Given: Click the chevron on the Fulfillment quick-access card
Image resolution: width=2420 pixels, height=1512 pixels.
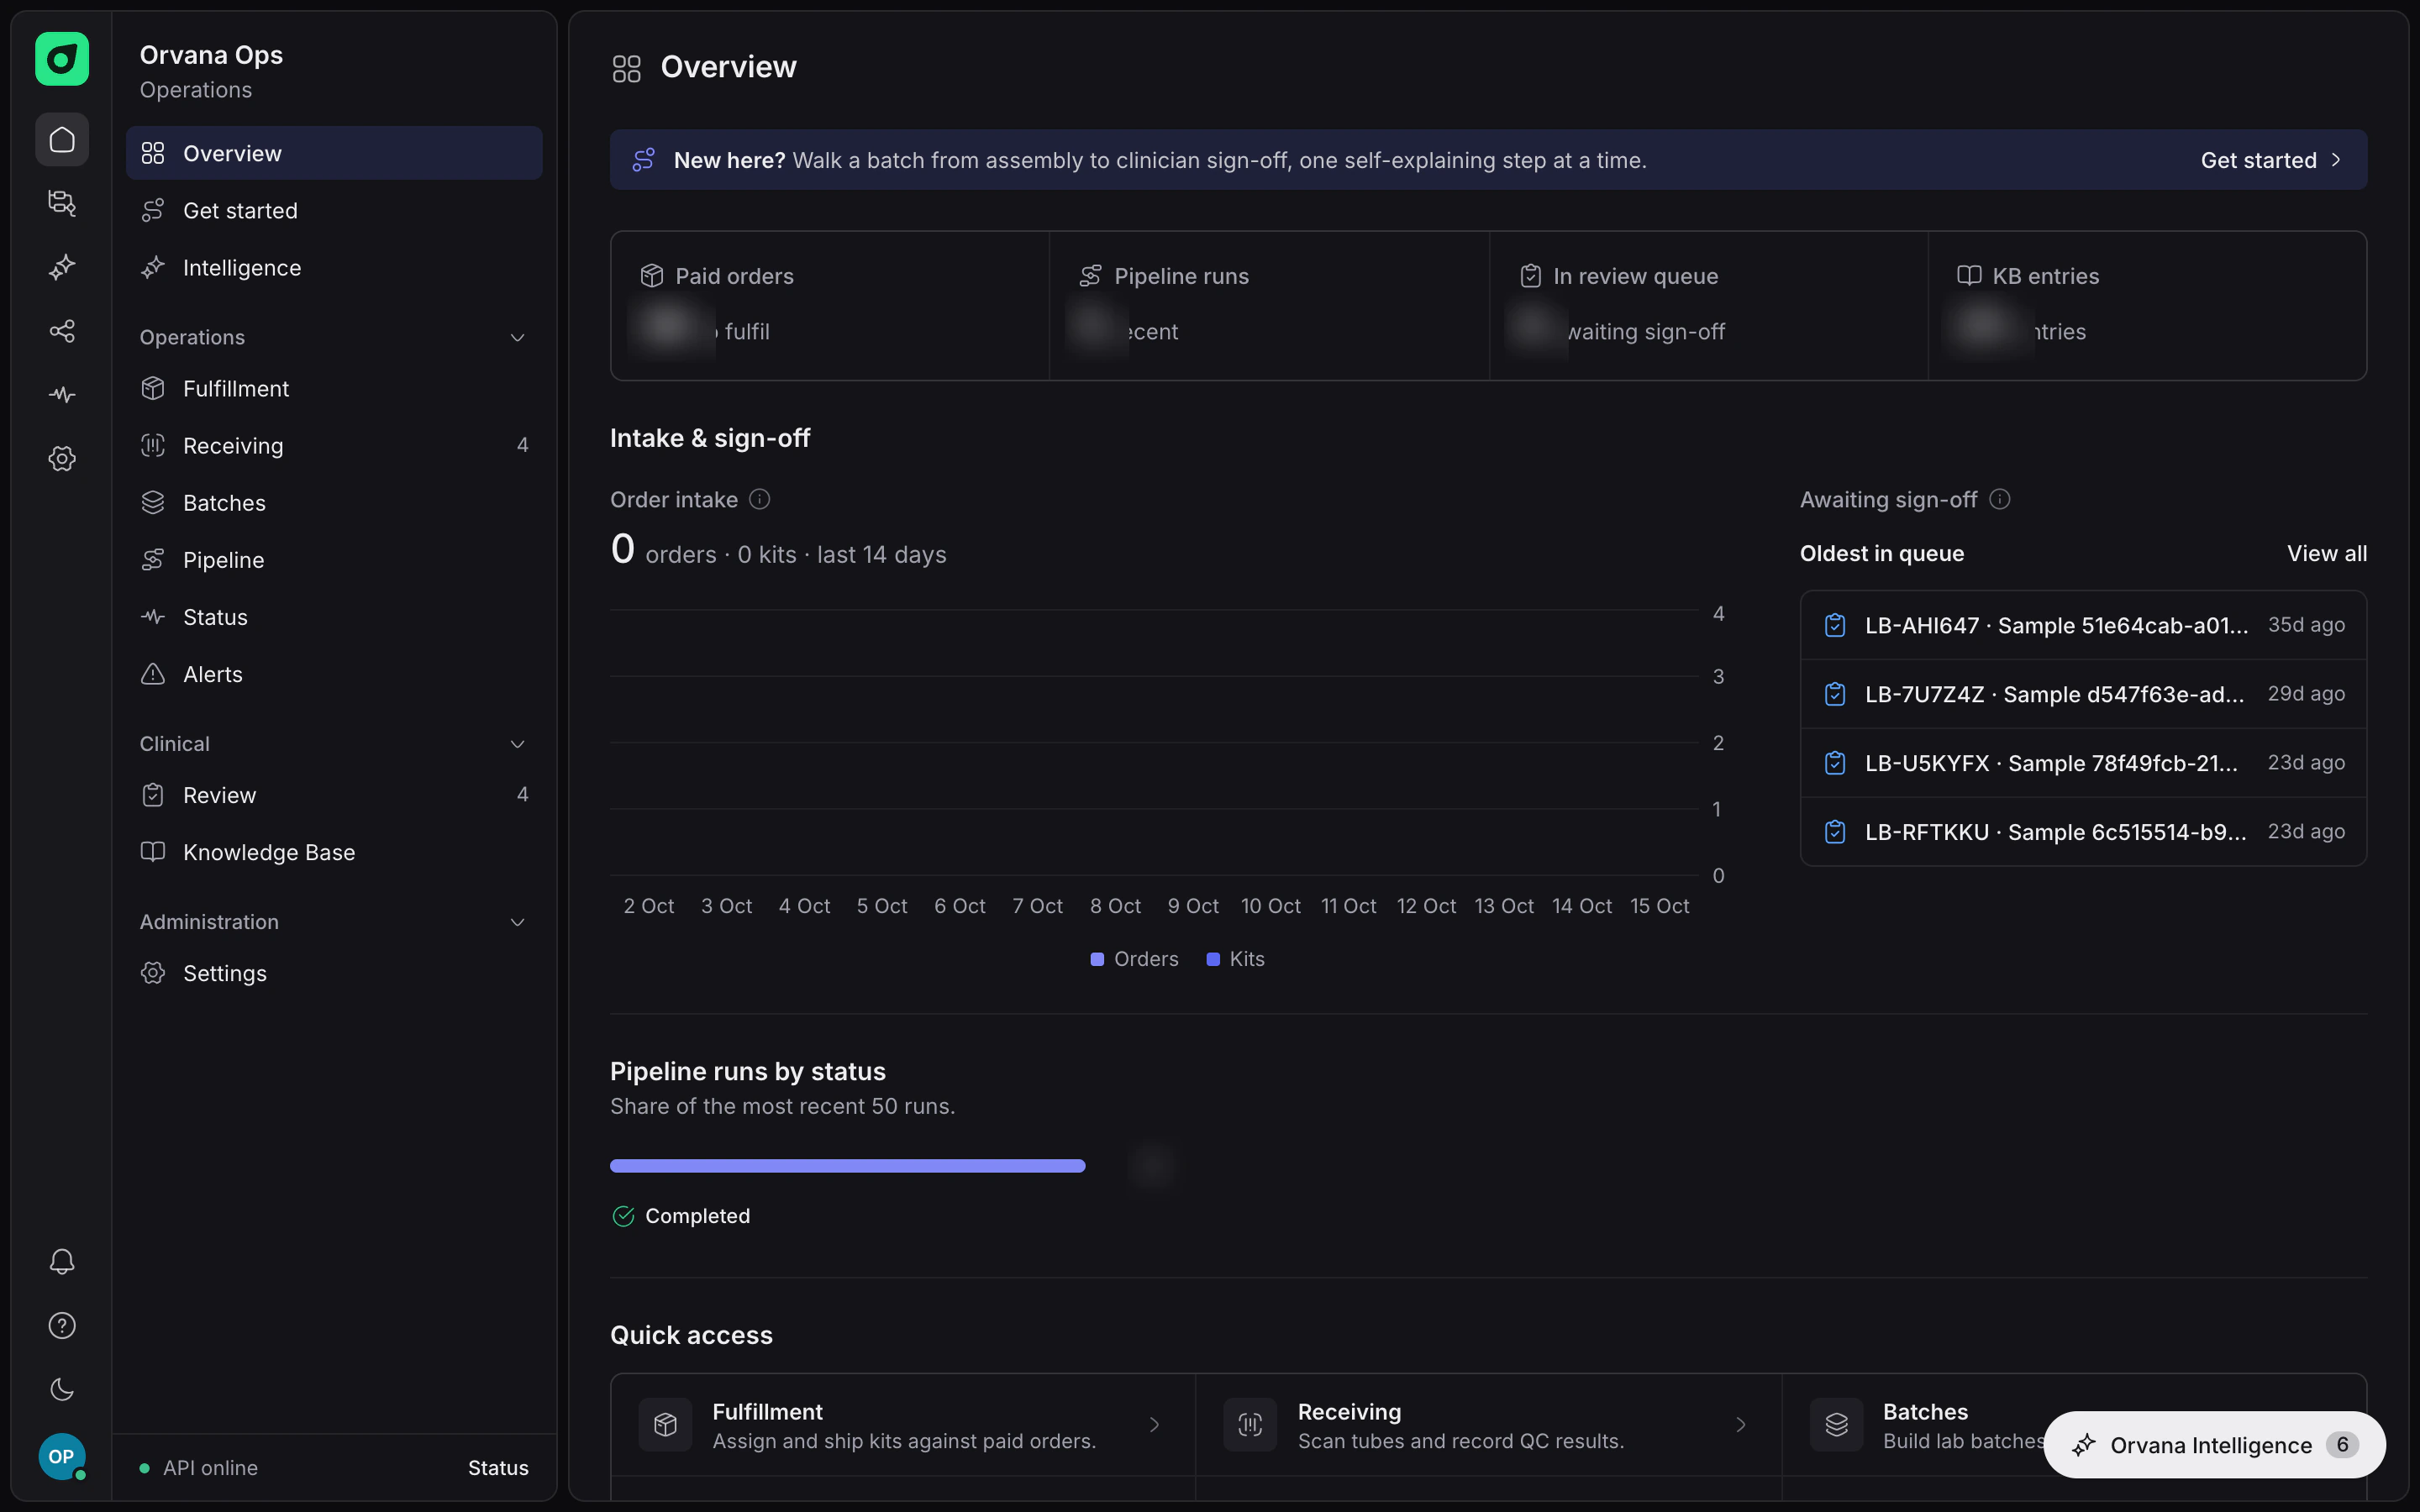Looking at the screenshot, I should tap(1155, 1425).
